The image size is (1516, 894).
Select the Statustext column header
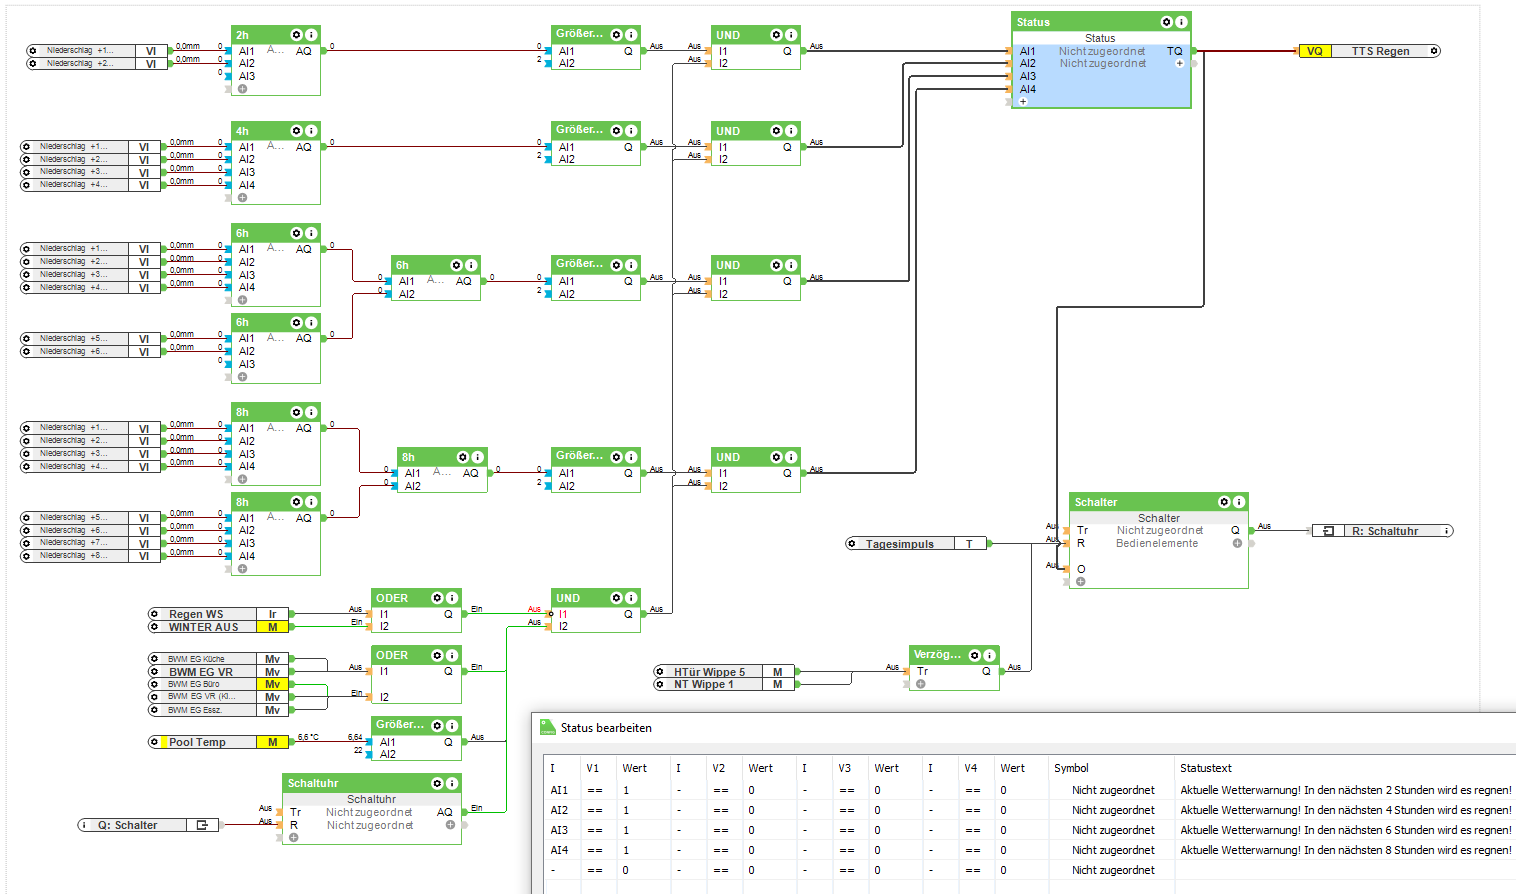[x=1205, y=768]
